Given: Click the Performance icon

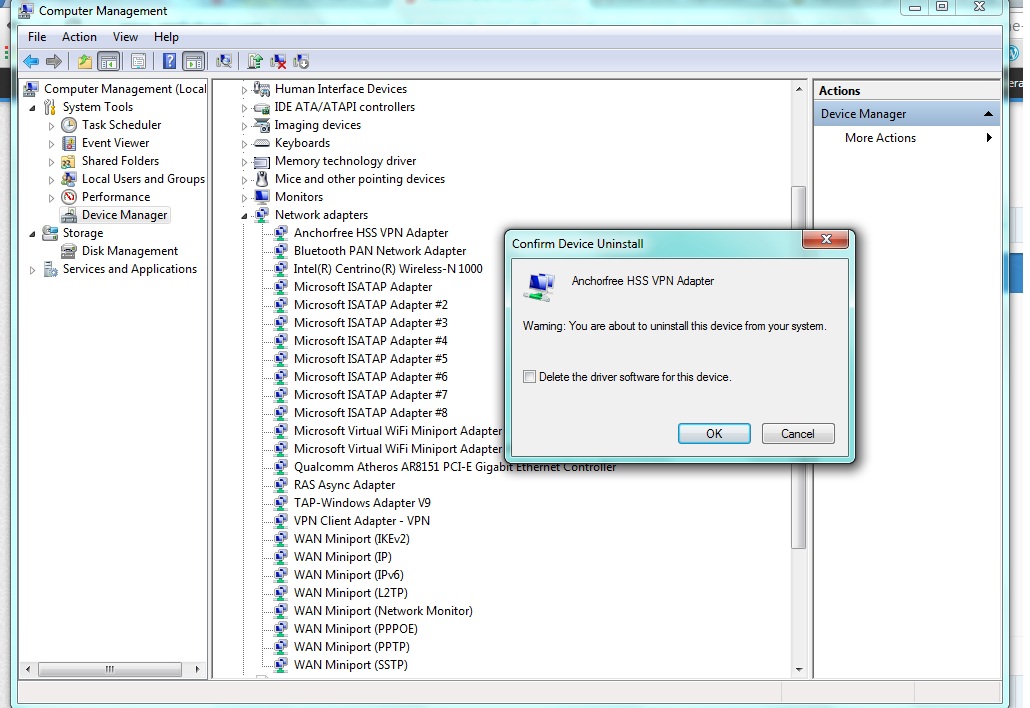Looking at the screenshot, I should tap(69, 197).
